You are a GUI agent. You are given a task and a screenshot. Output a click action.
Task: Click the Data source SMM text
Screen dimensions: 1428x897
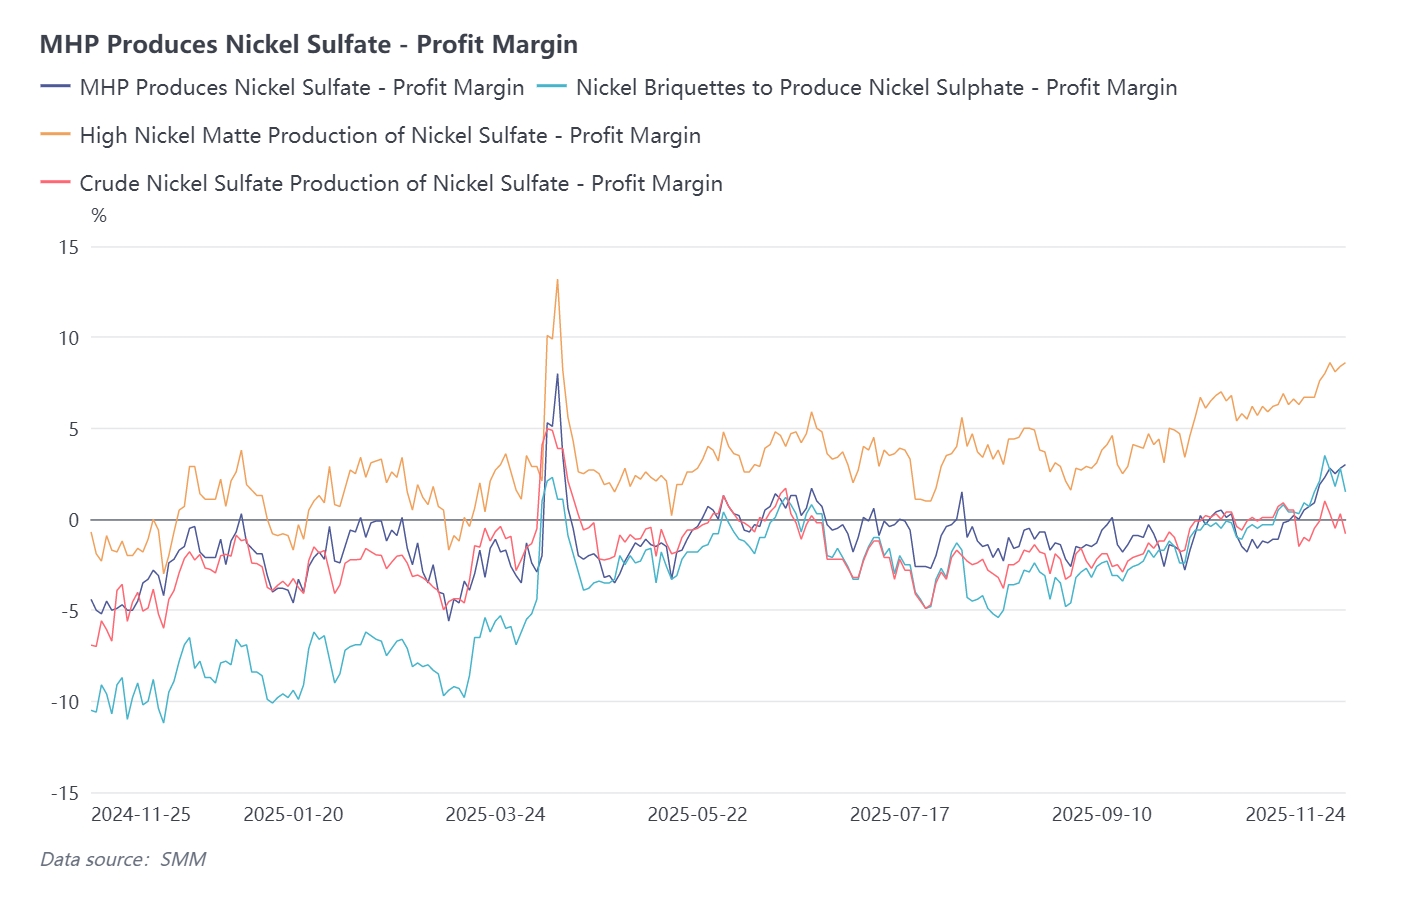coord(123,859)
